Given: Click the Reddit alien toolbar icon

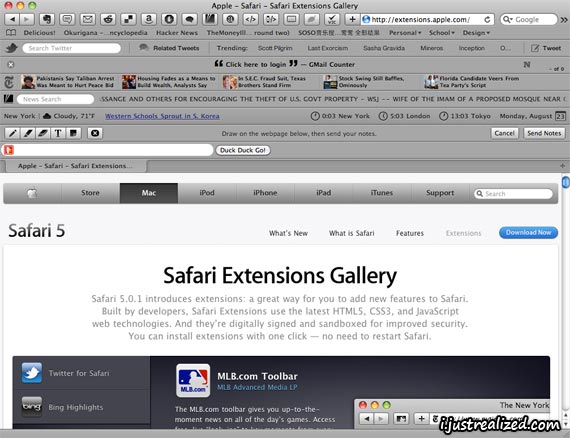Looking at the screenshot, I should click(108, 19).
